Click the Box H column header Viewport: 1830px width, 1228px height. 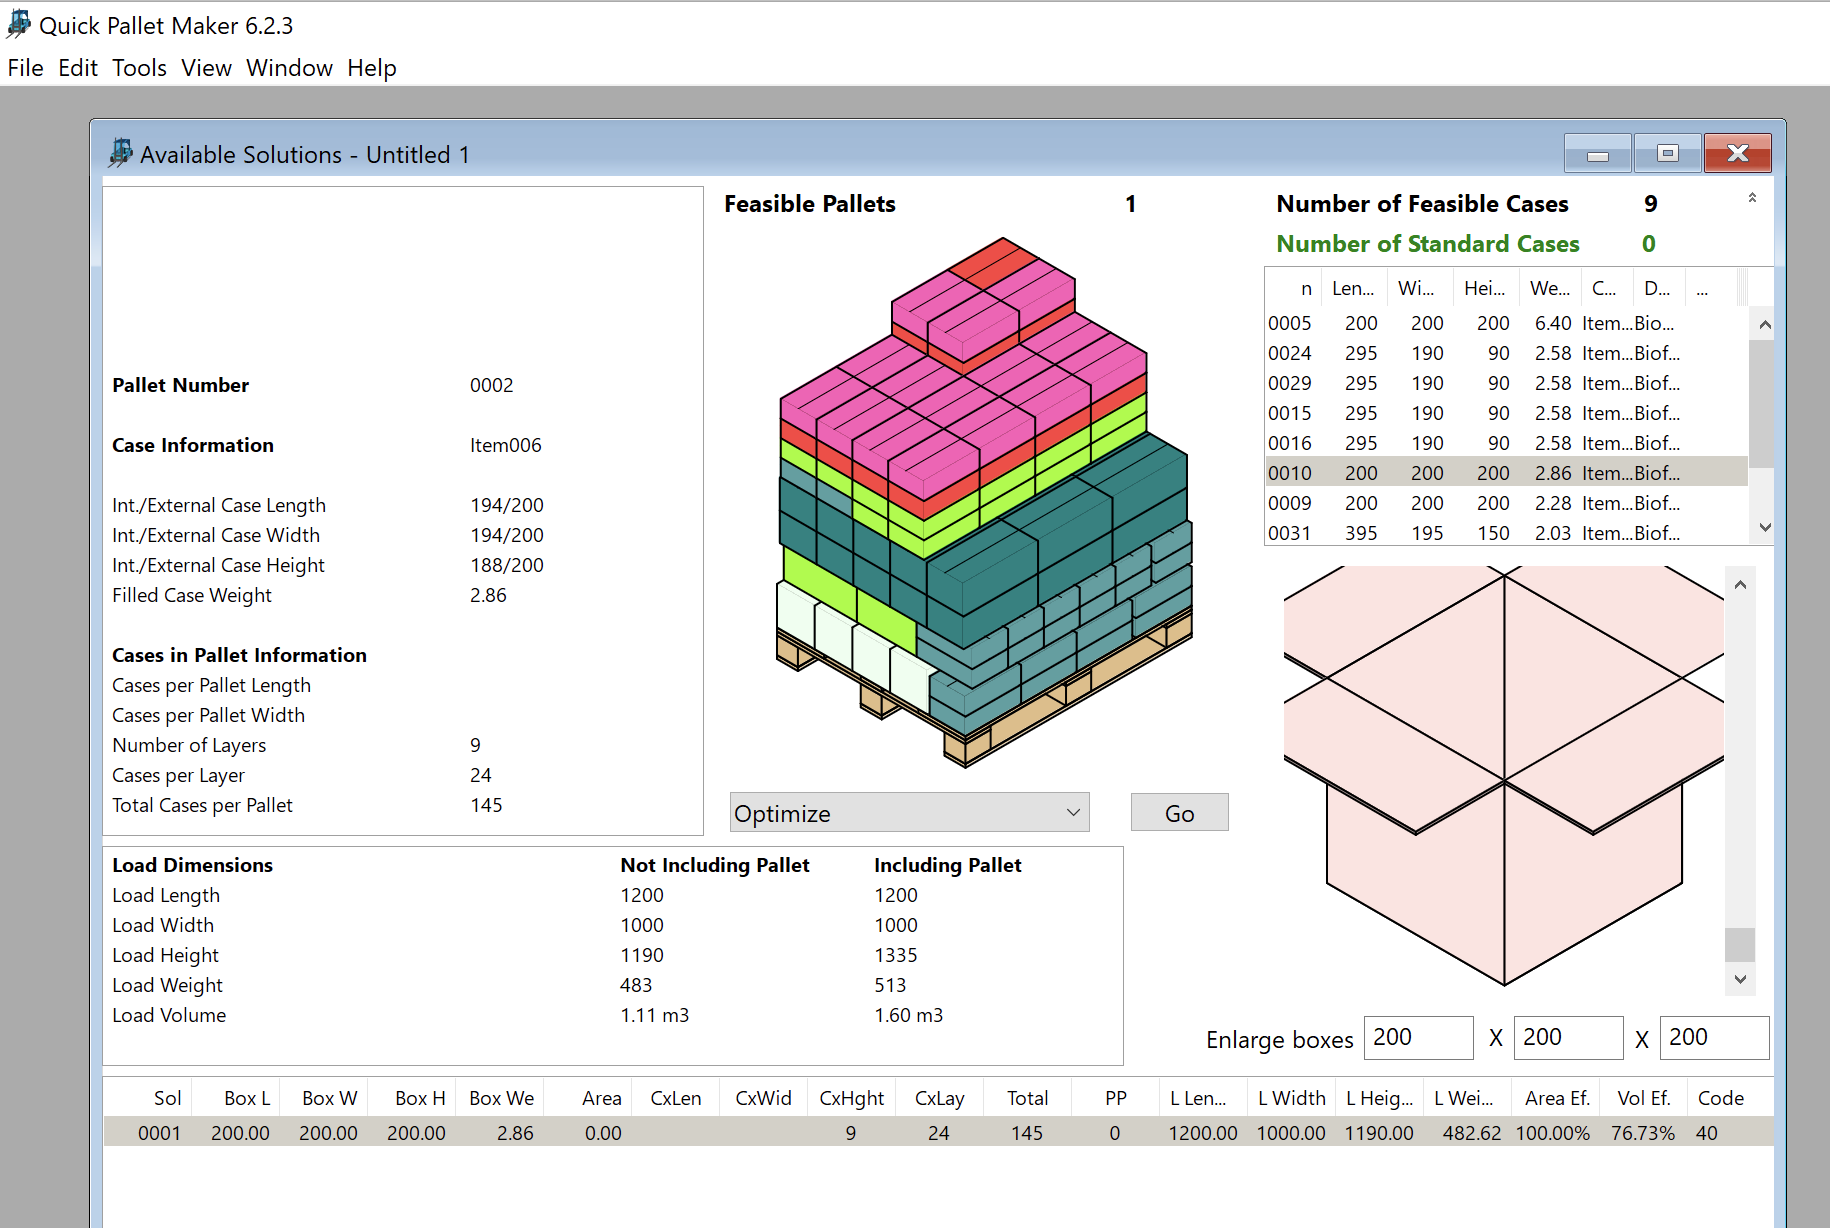click(x=413, y=1098)
